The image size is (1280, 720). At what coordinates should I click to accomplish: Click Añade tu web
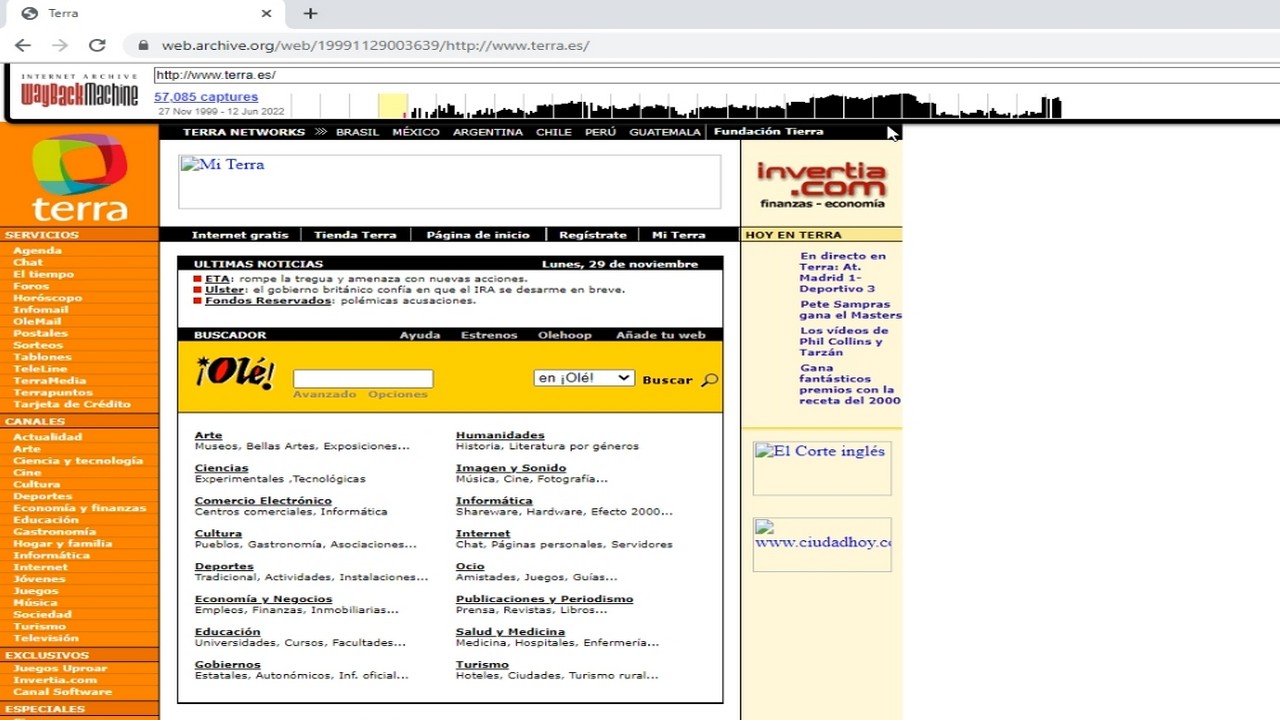coord(661,335)
